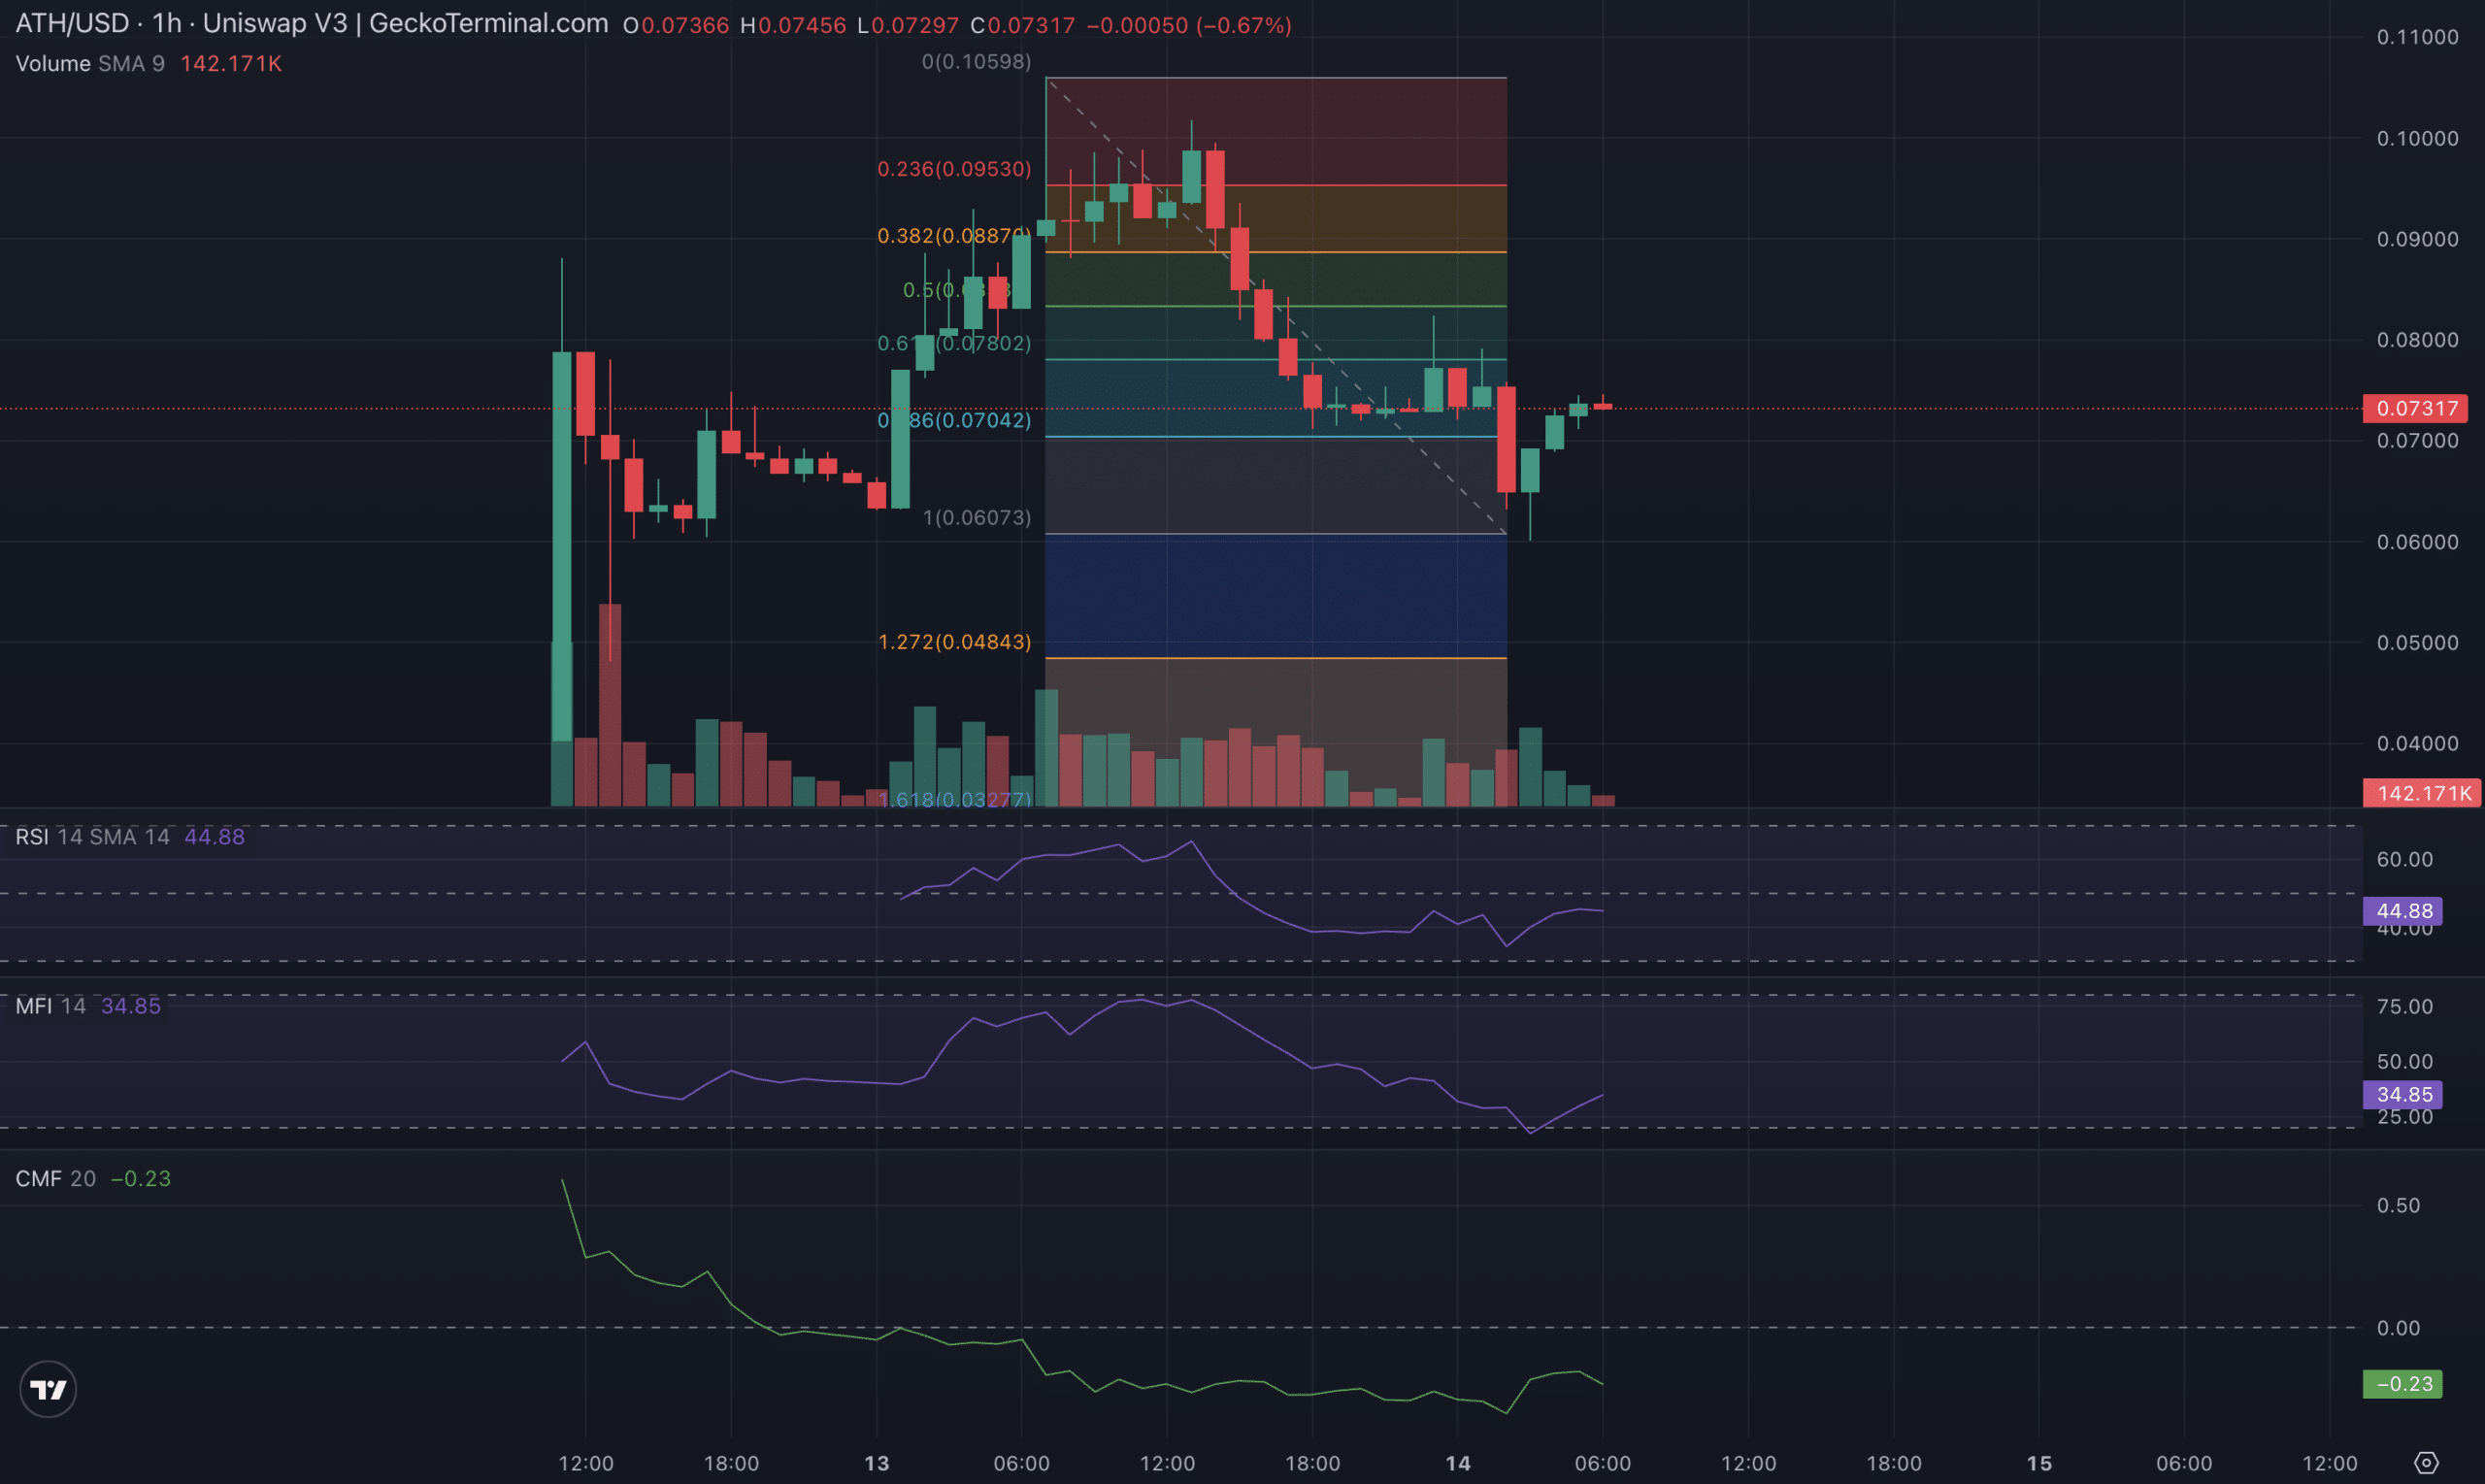Click the CMF value tag −0.23
2485x1484 pixels.
tap(2403, 1384)
